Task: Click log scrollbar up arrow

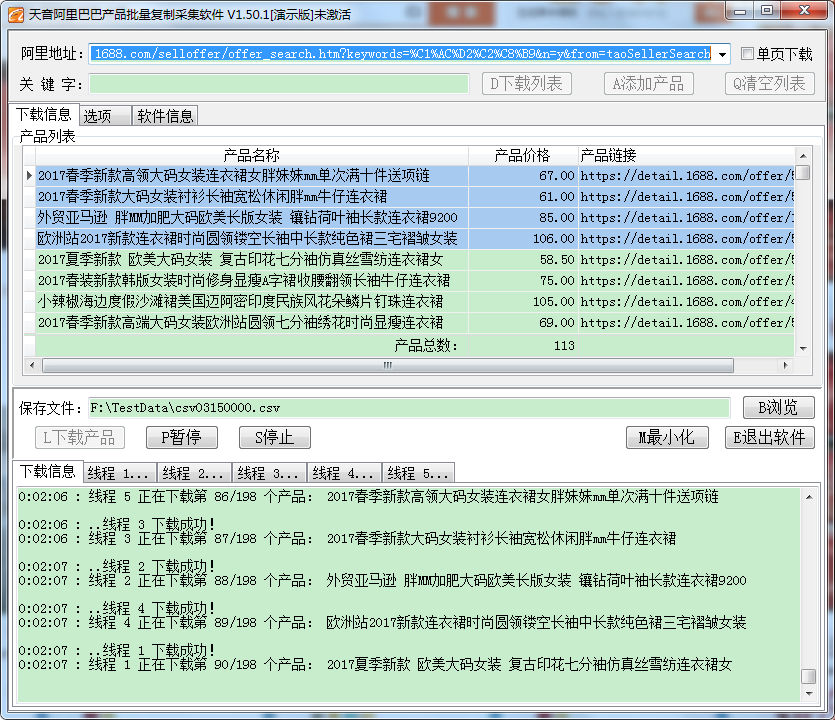Action: point(809,497)
